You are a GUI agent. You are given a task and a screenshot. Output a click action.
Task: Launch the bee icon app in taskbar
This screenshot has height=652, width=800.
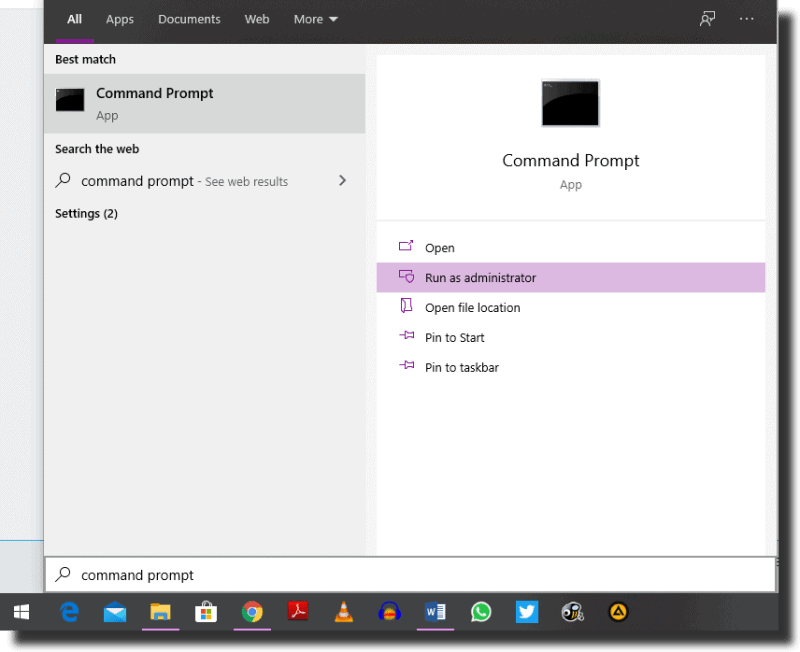572,612
